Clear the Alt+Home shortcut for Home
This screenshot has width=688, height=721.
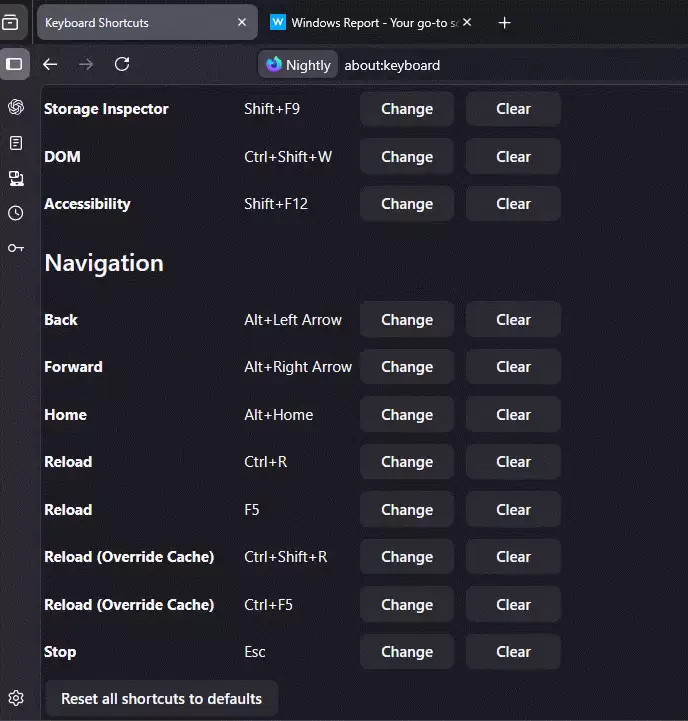(x=513, y=414)
